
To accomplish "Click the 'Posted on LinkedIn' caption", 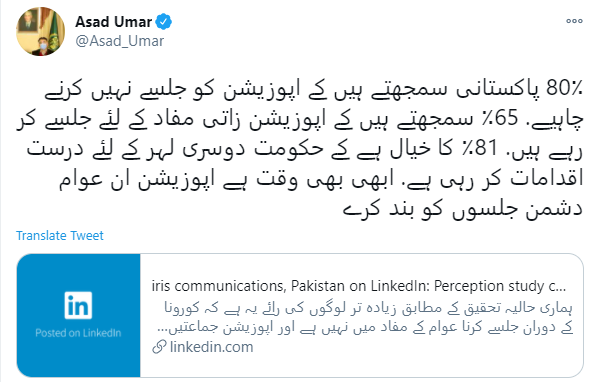I will 78,333.
